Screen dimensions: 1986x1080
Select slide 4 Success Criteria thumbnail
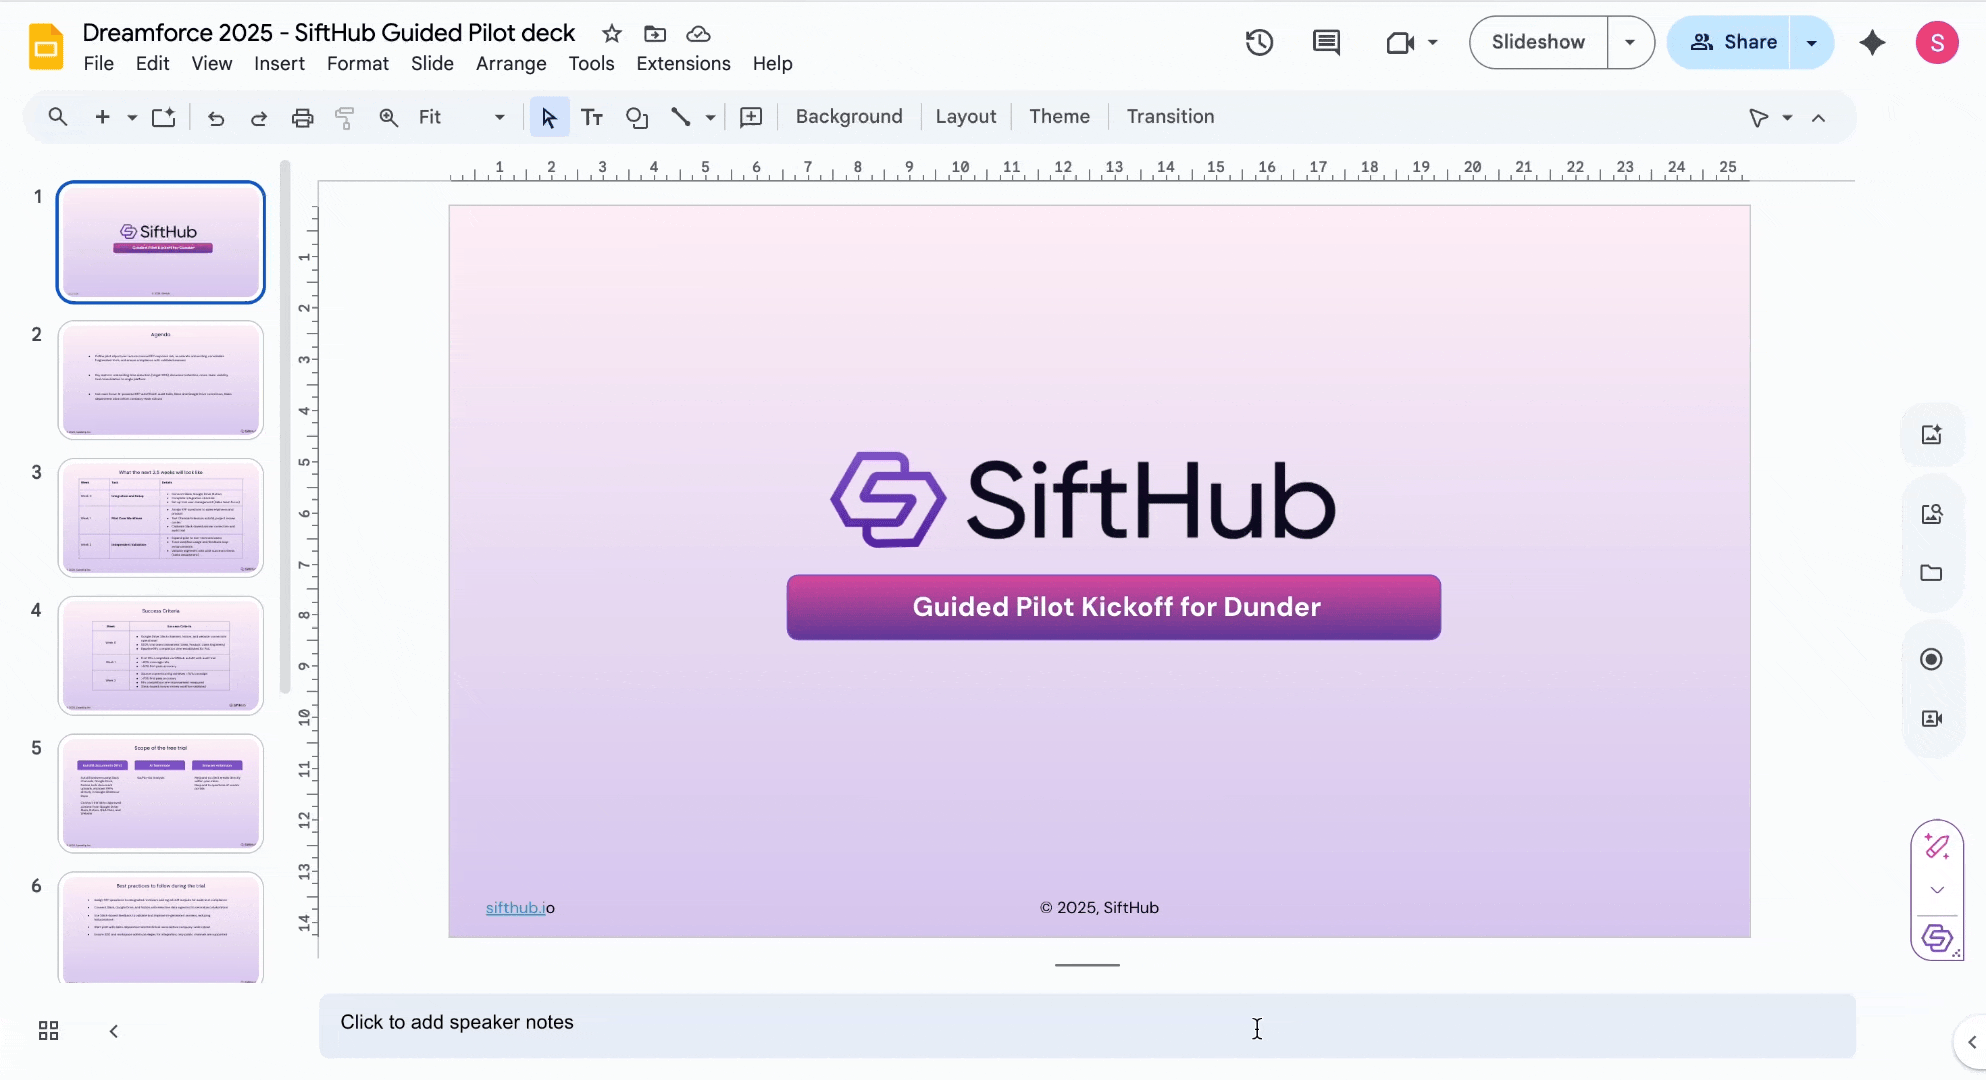161,655
